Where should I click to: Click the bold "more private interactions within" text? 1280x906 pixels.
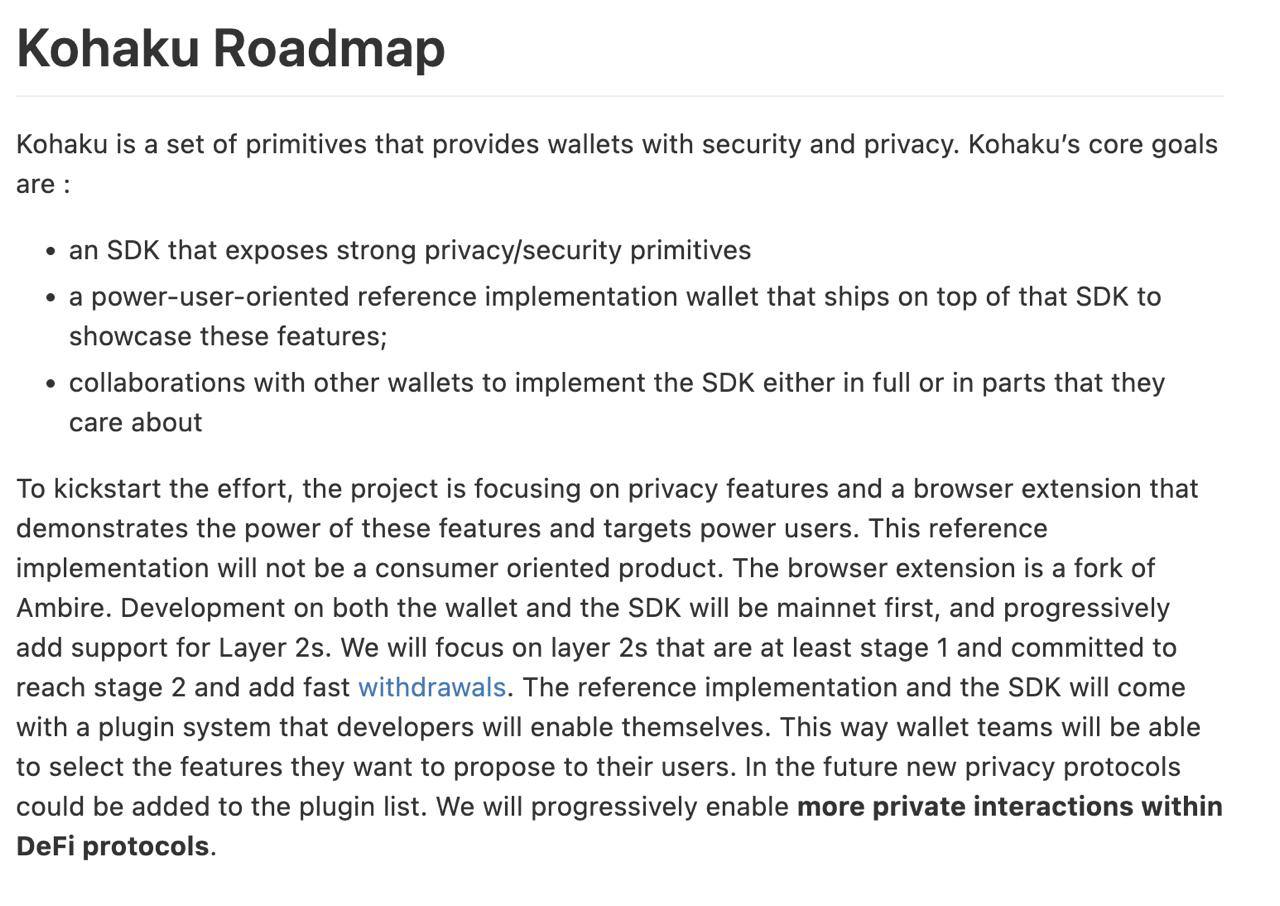(x=1009, y=807)
